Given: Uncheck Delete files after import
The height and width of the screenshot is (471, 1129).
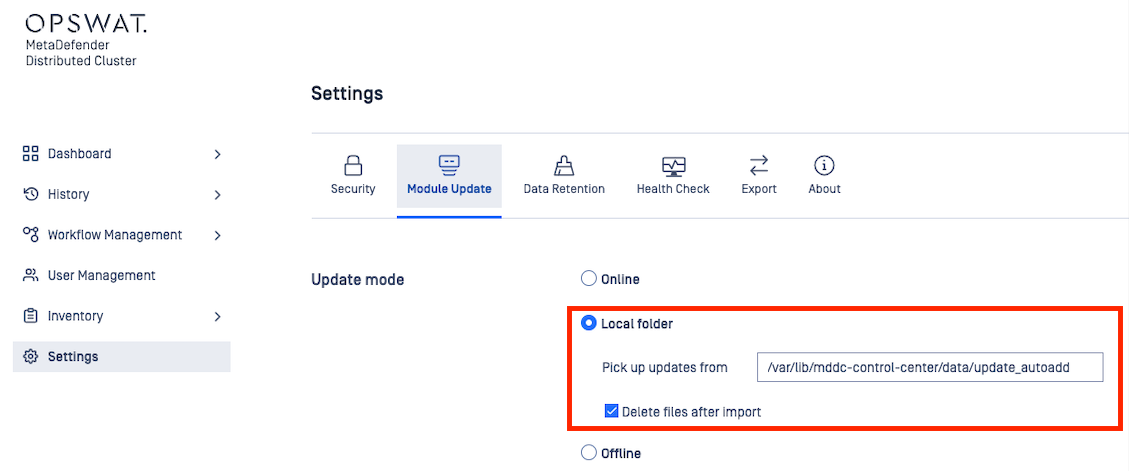Looking at the screenshot, I should coord(611,411).
